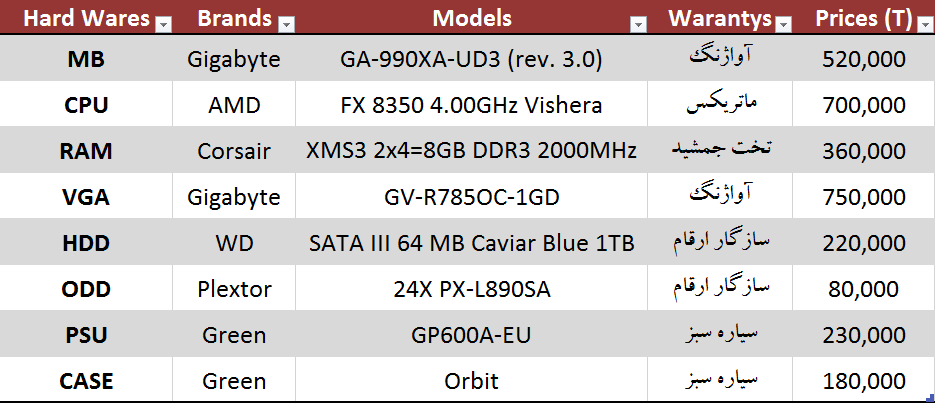Expand the Brands column filter
The image size is (935, 403).
pos(286,23)
